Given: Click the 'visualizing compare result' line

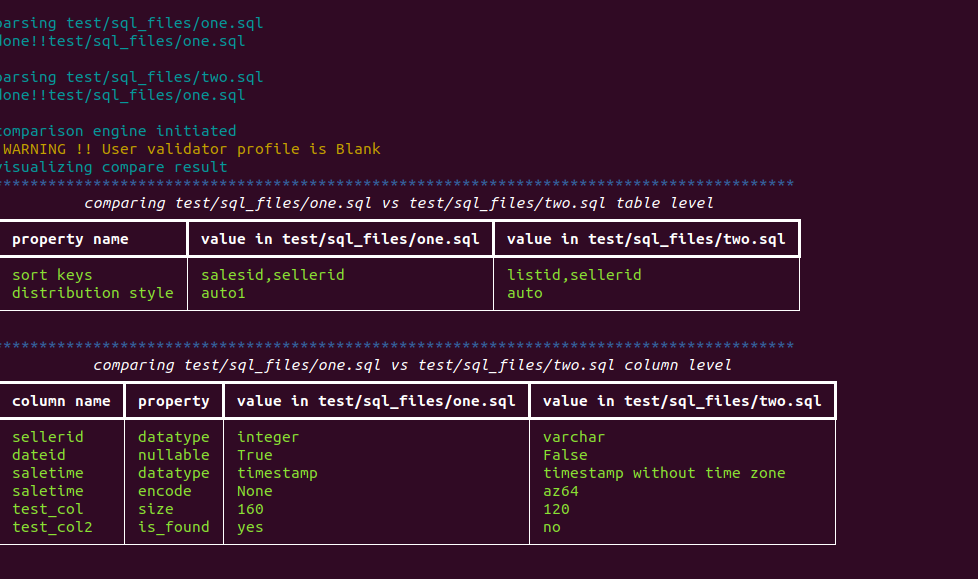Looking at the screenshot, I should 114,167.
